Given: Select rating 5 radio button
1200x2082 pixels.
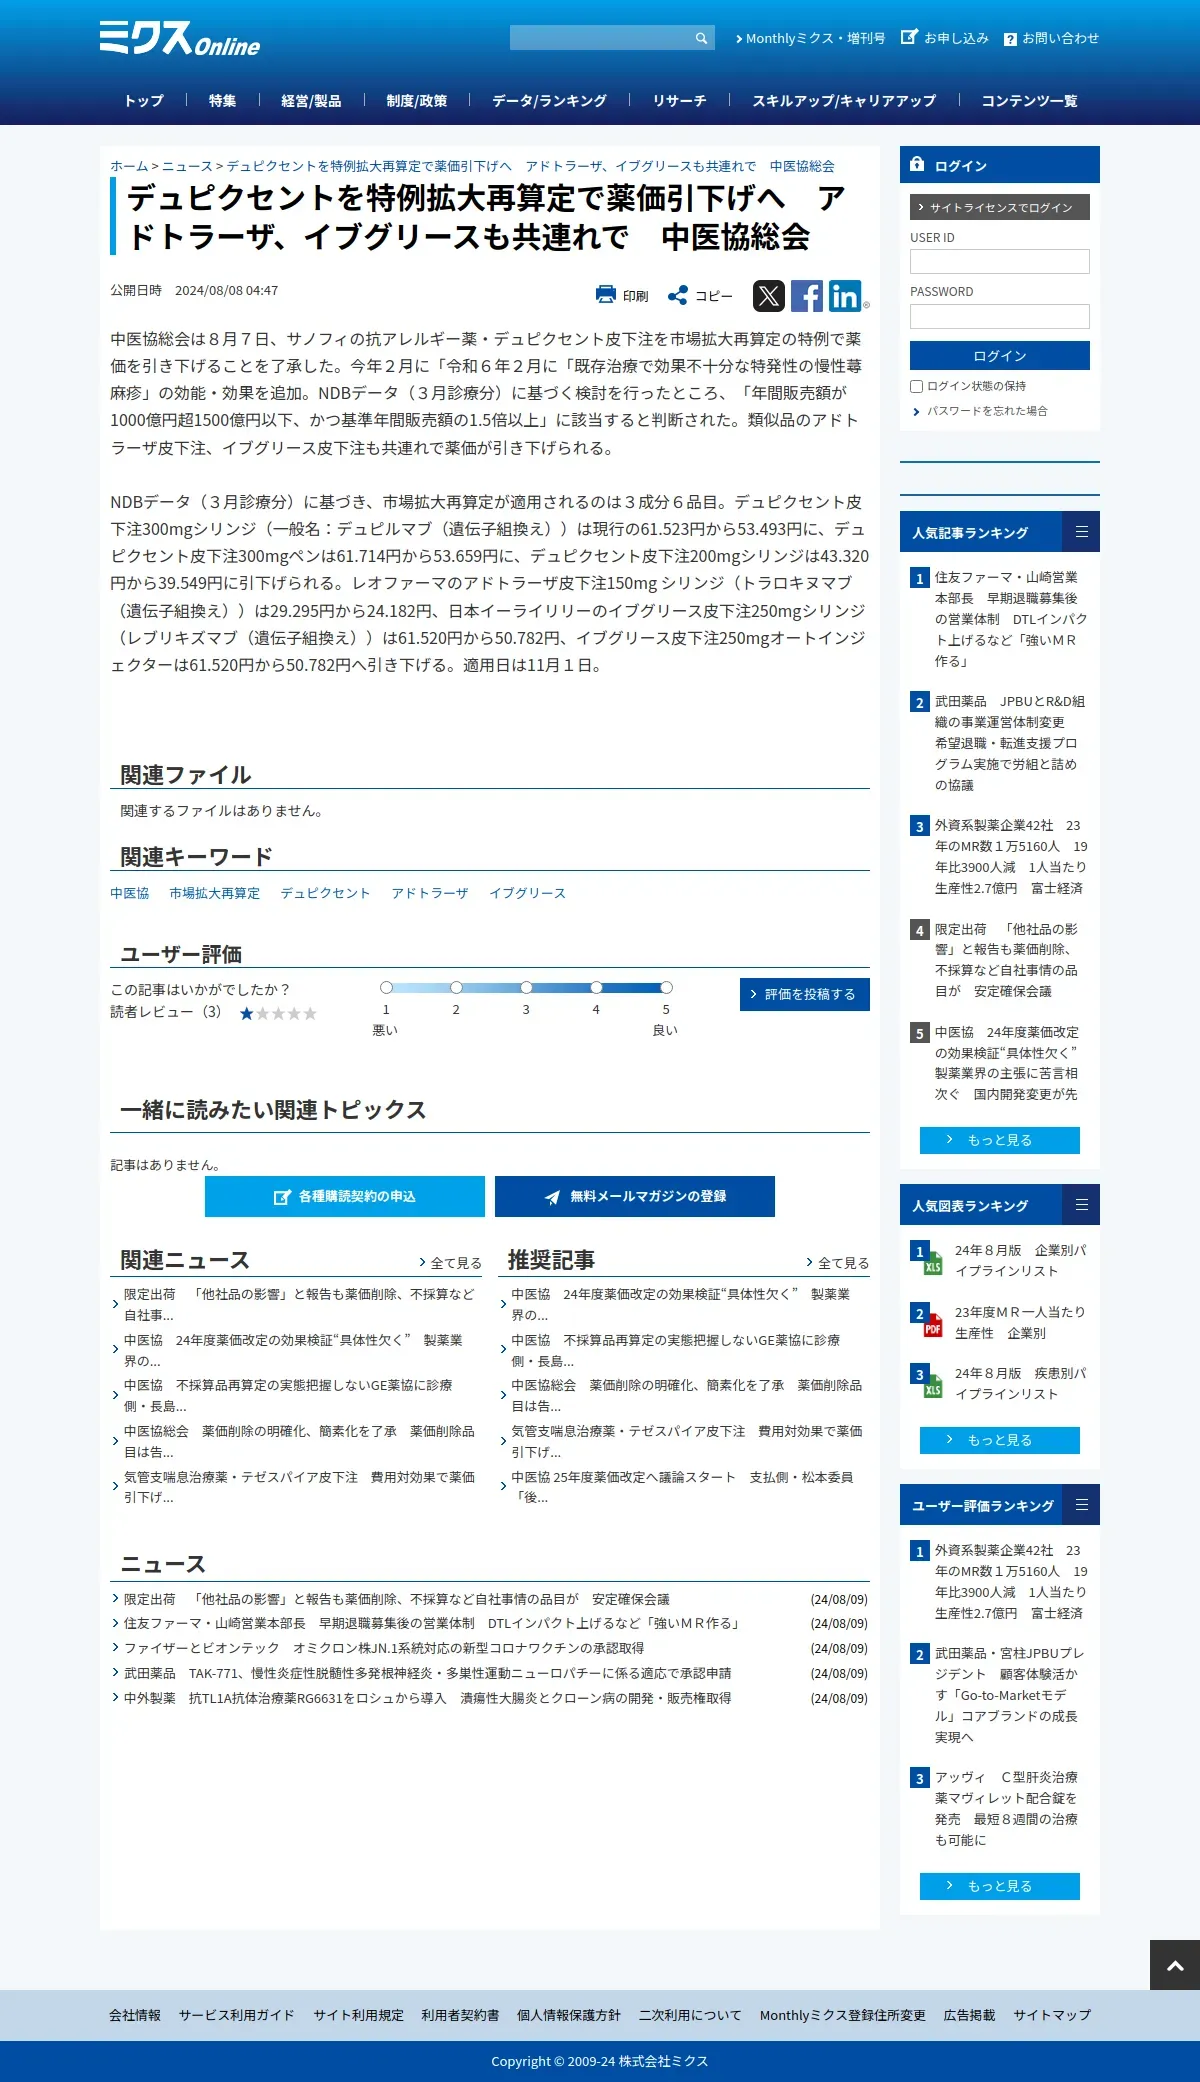Looking at the screenshot, I should click(x=666, y=987).
